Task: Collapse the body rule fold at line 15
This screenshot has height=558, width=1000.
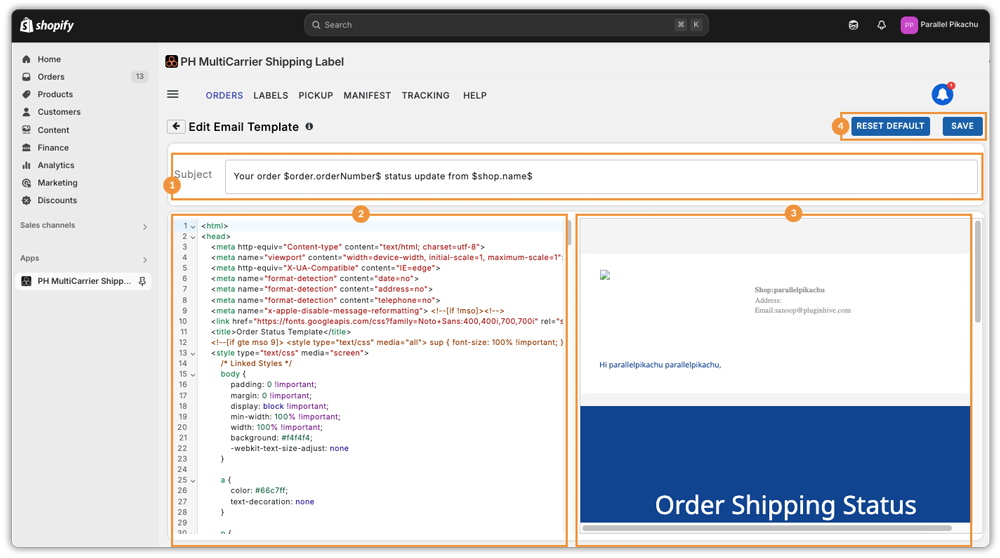Action: point(193,375)
